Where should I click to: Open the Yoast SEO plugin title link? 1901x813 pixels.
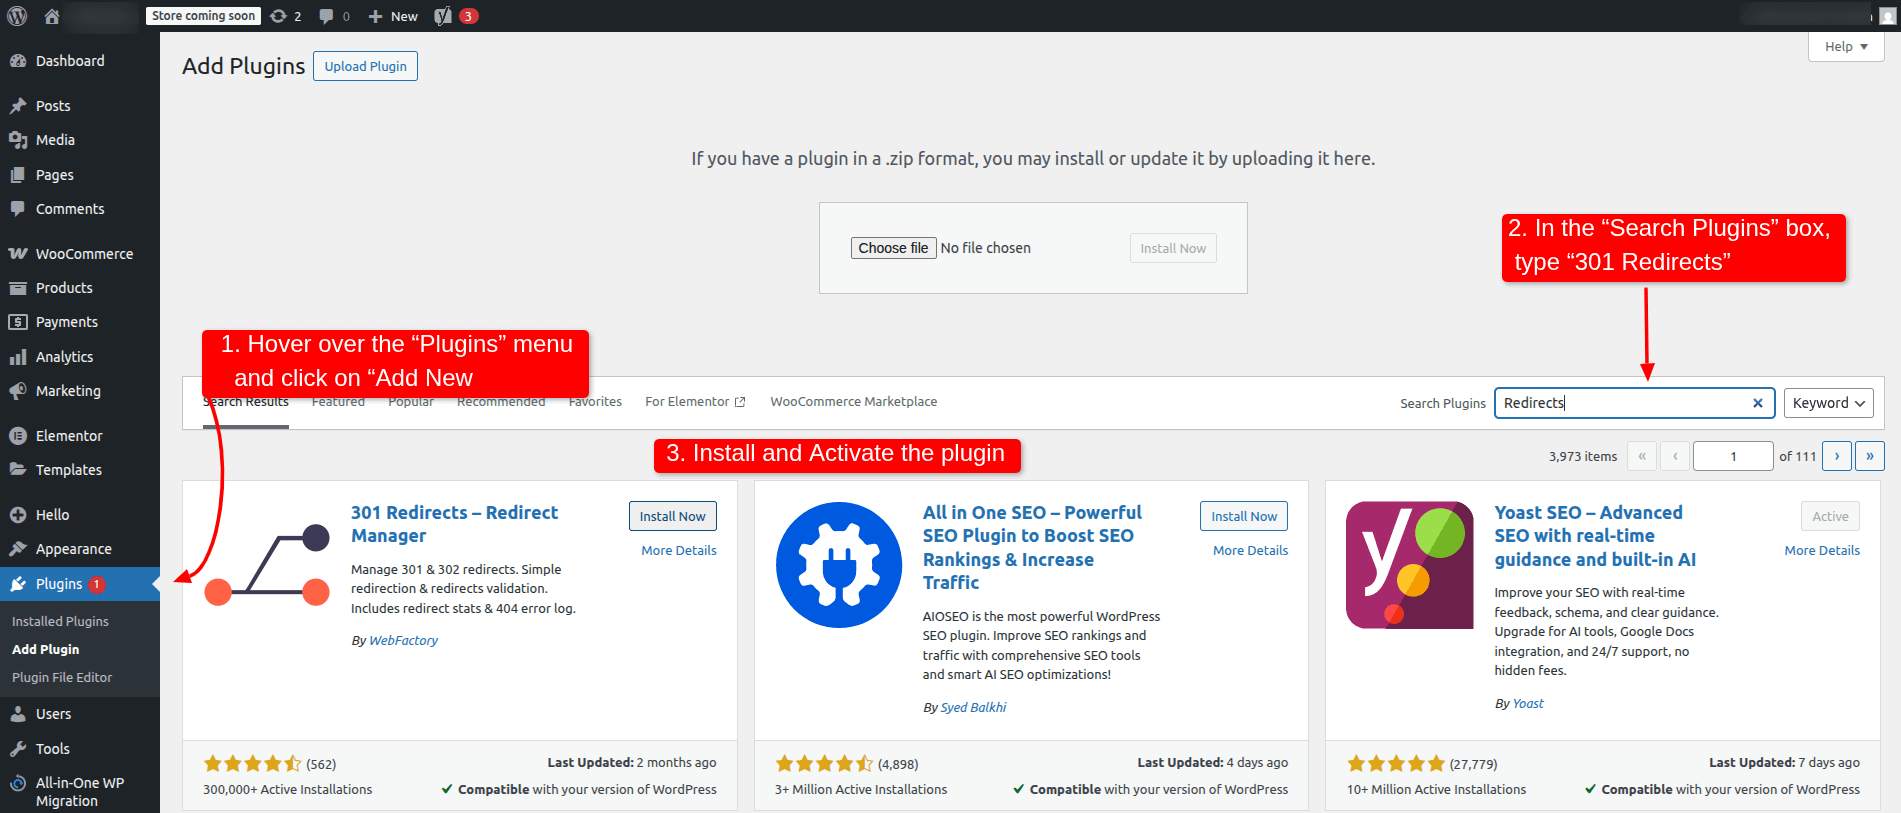1595,536
